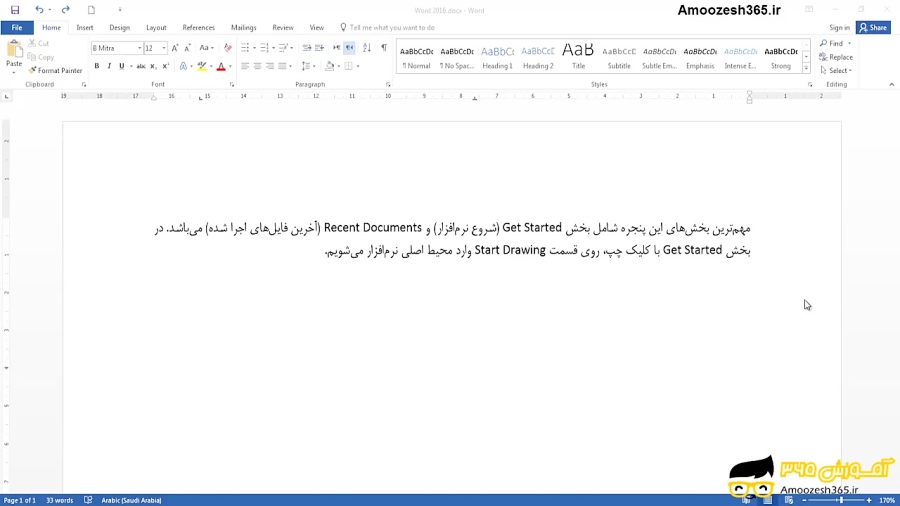Viewport: 900px width, 506px height.
Task: Clear all formatting
Action: [228, 48]
